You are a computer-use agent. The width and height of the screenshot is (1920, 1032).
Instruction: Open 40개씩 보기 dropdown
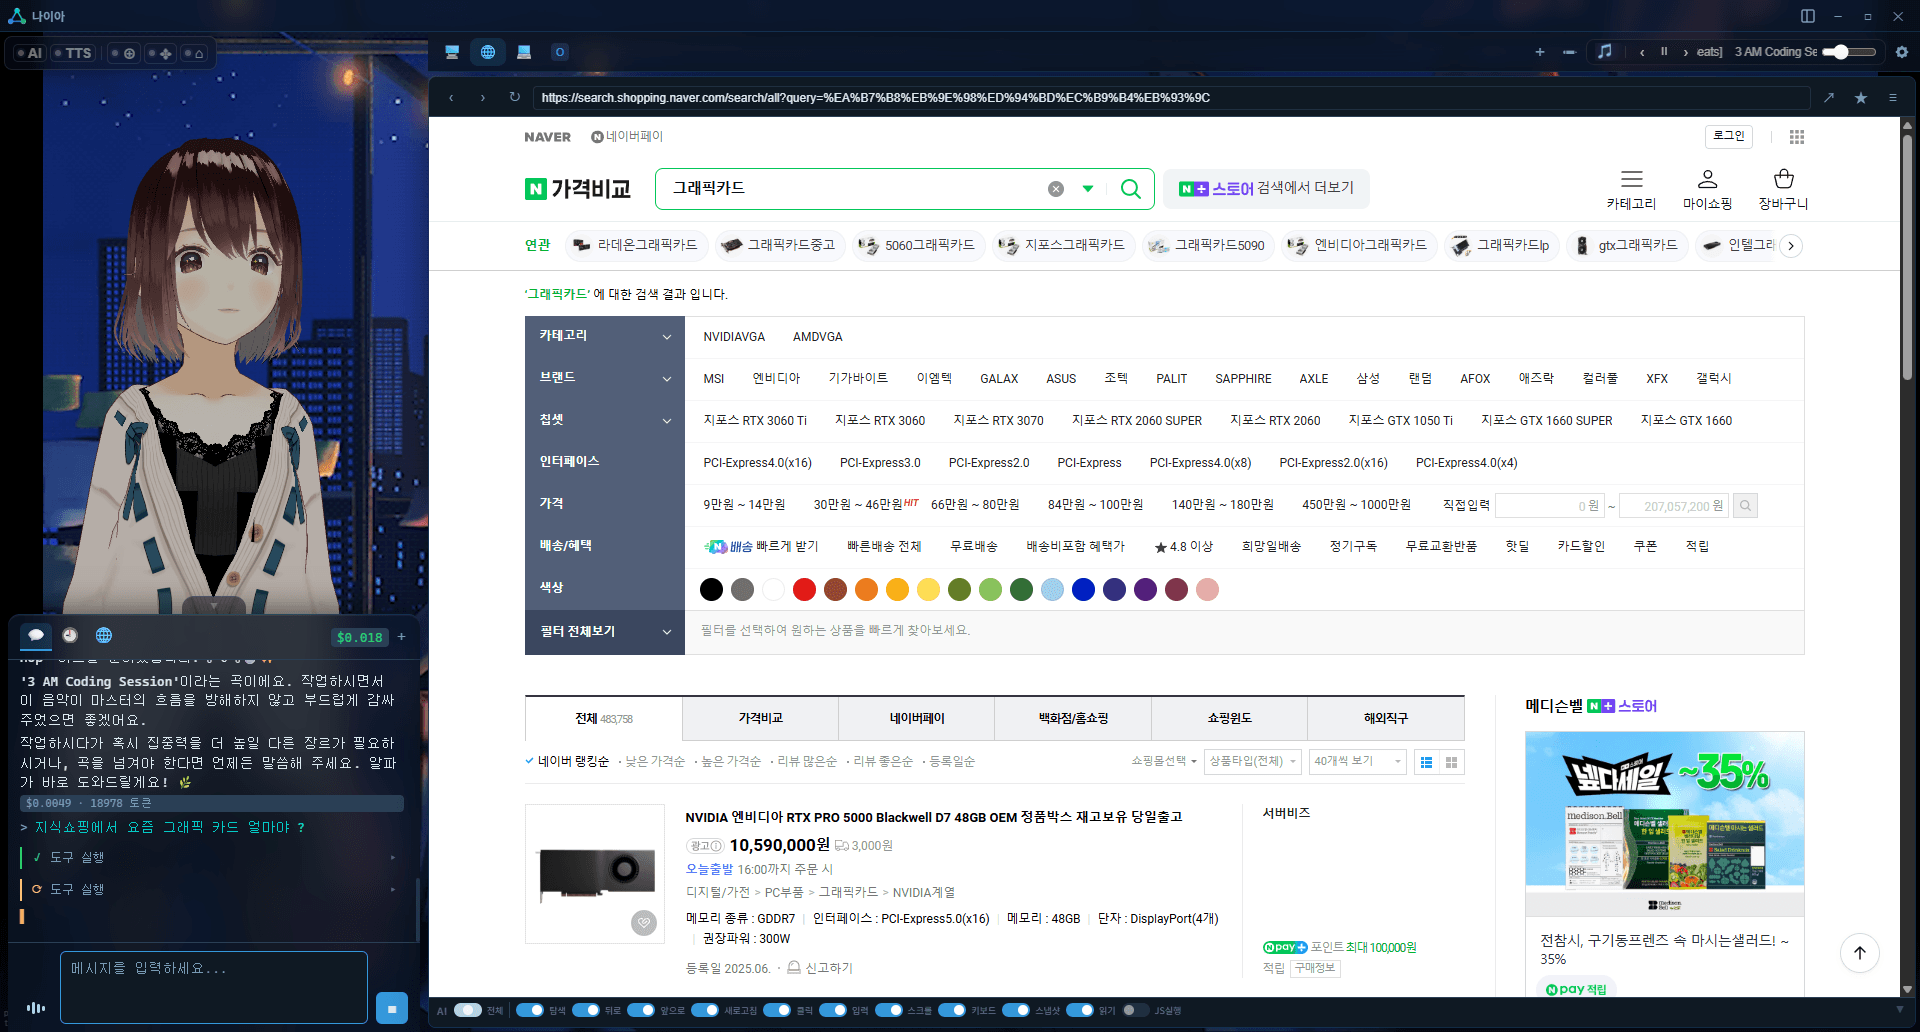pyautogui.click(x=1357, y=762)
